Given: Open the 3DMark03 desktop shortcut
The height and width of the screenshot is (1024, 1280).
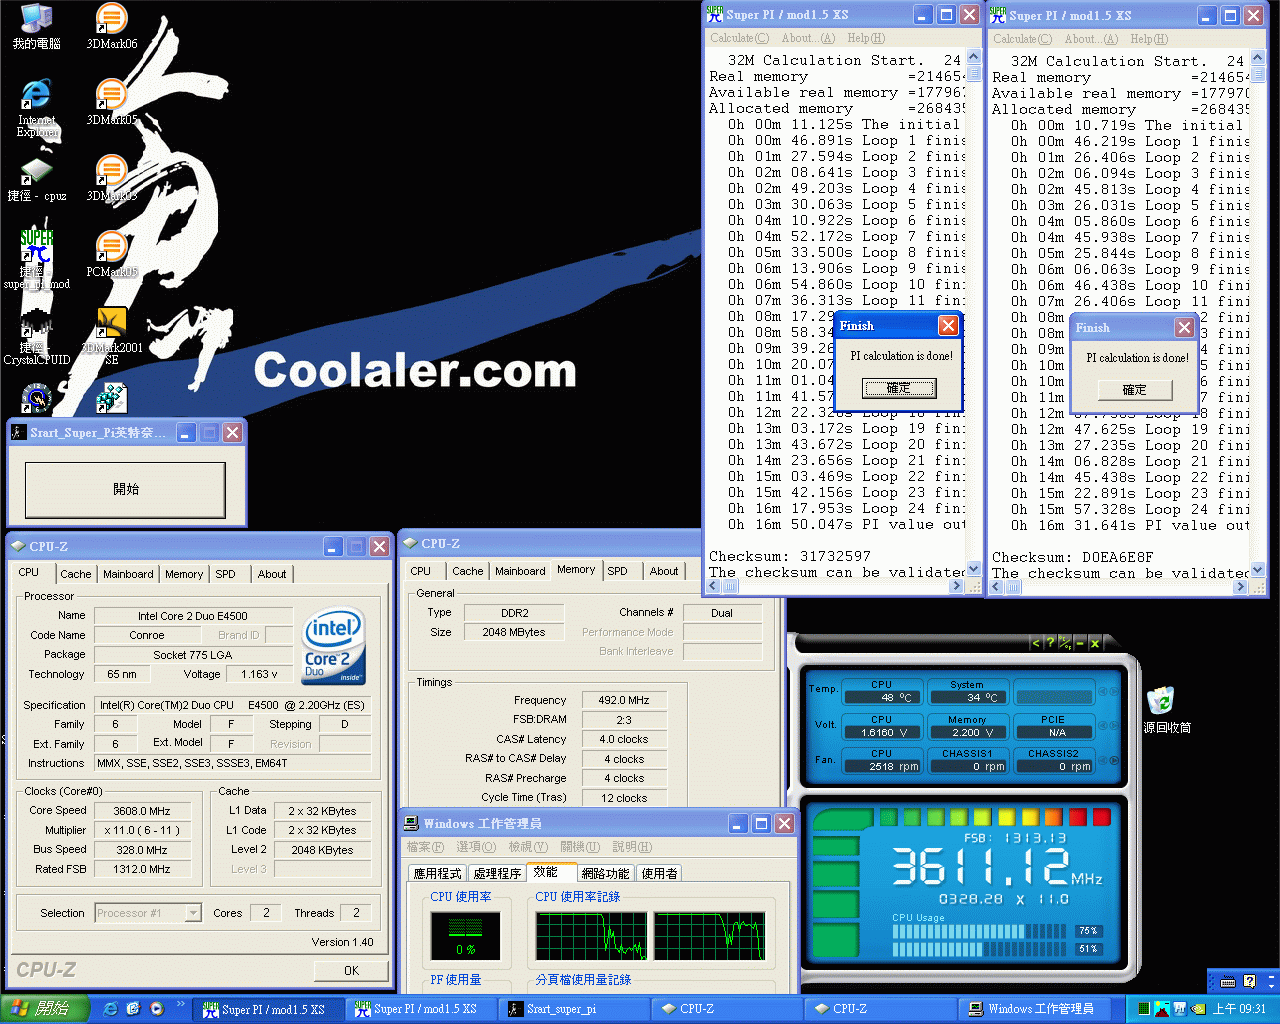Looking at the screenshot, I should tap(111, 178).
